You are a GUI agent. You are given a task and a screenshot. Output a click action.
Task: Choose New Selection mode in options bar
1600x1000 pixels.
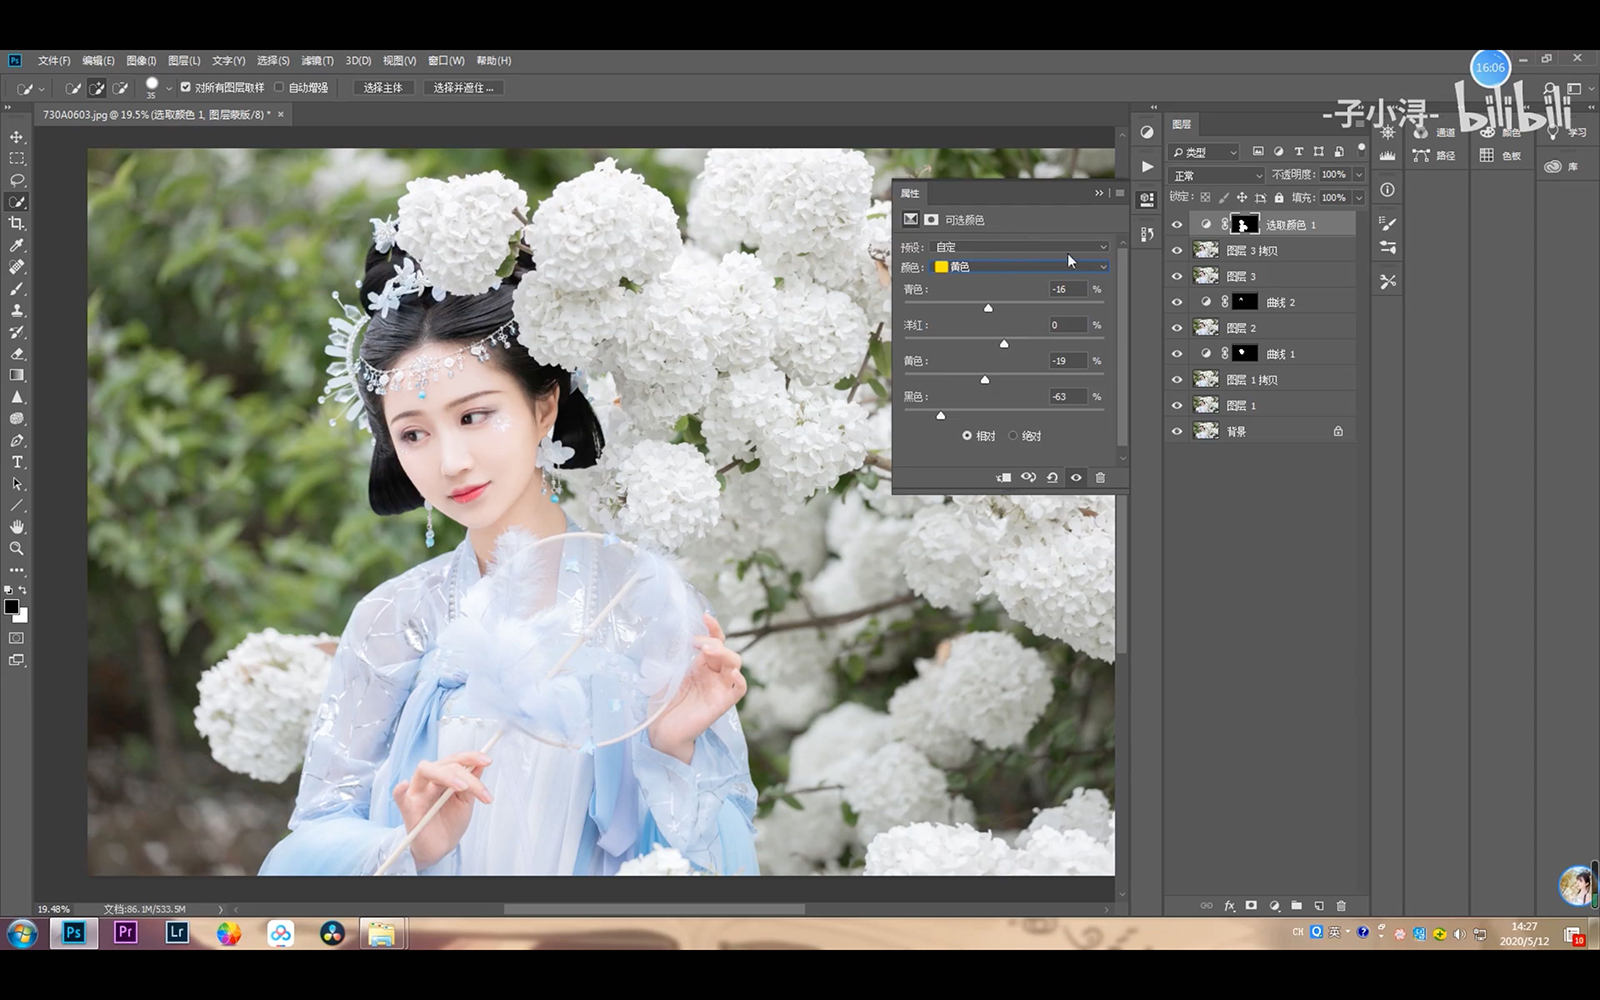pos(73,88)
